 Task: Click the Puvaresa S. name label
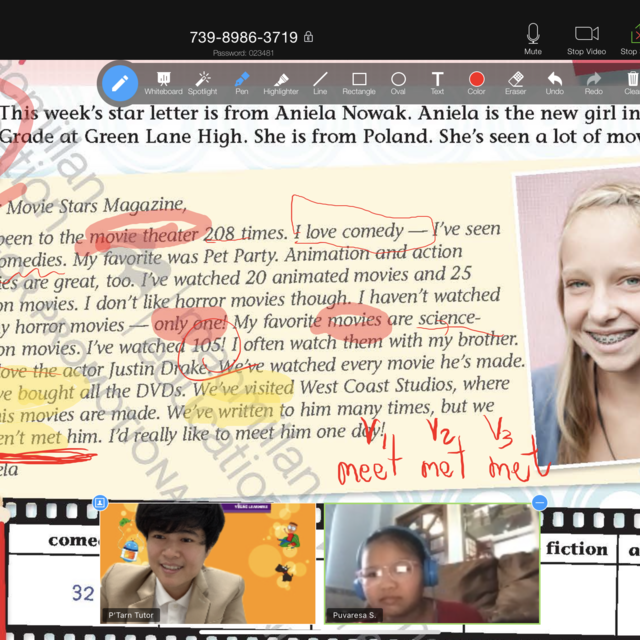354,615
